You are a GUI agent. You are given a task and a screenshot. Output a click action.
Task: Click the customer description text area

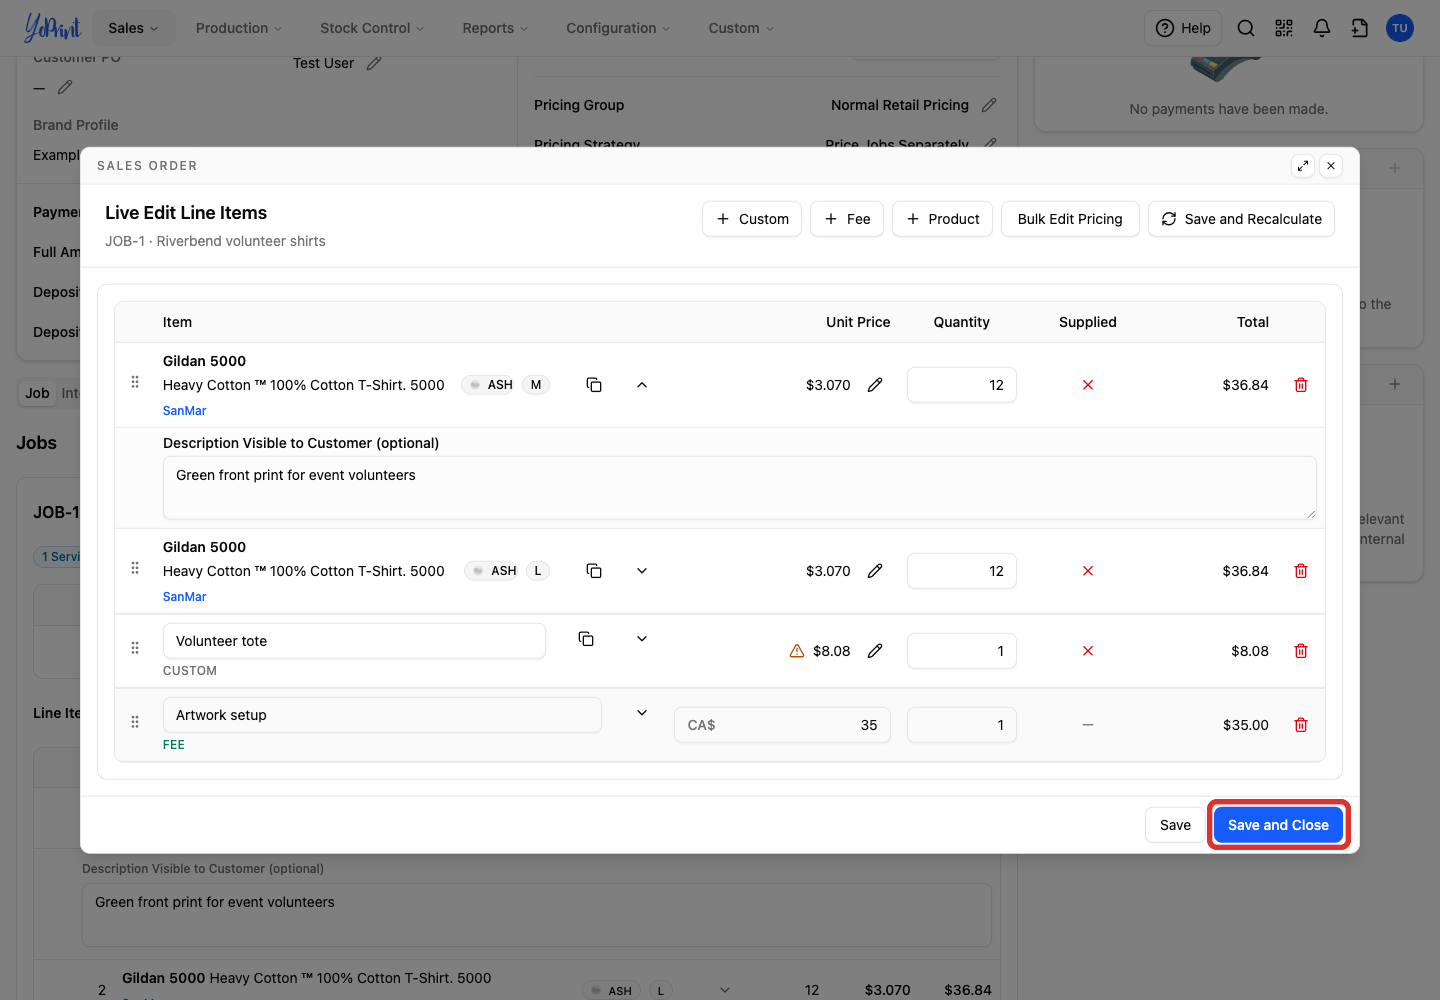[740, 488]
